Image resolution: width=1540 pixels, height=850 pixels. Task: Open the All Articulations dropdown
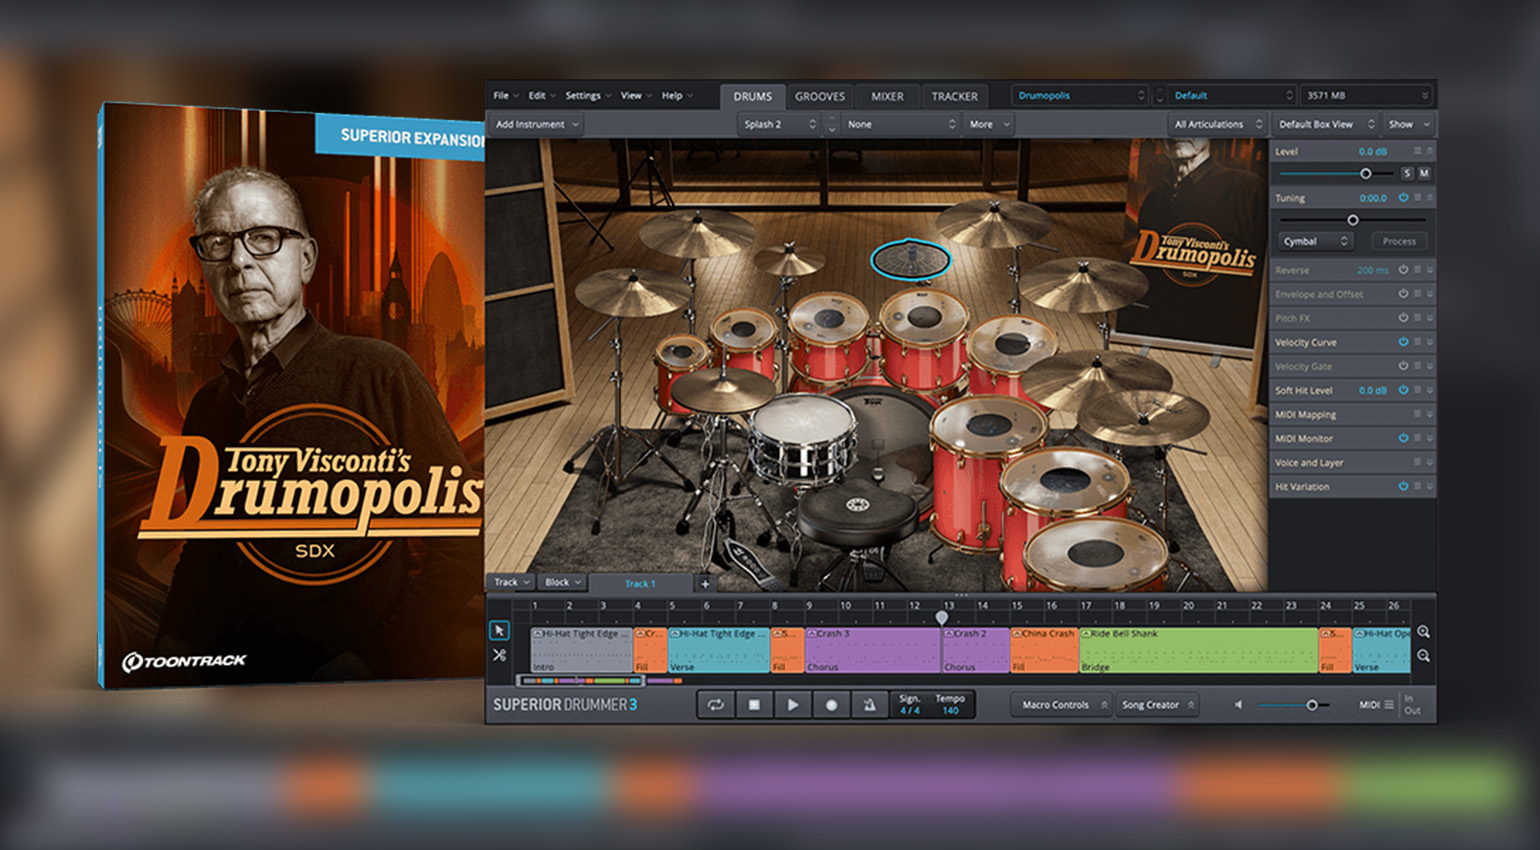(1217, 125)
